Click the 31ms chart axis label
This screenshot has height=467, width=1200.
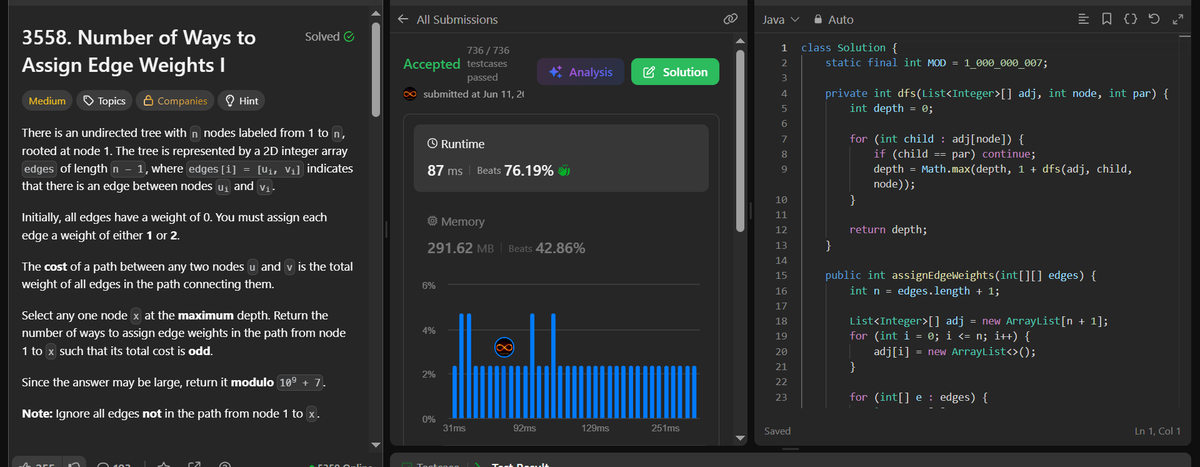pos(453,428)
